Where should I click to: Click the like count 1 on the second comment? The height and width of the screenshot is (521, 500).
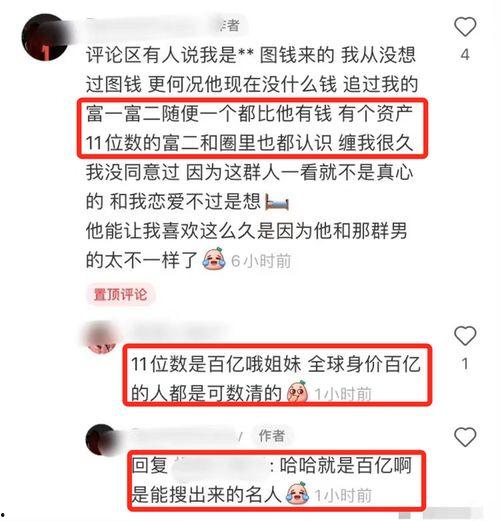[x=465, y=364]
